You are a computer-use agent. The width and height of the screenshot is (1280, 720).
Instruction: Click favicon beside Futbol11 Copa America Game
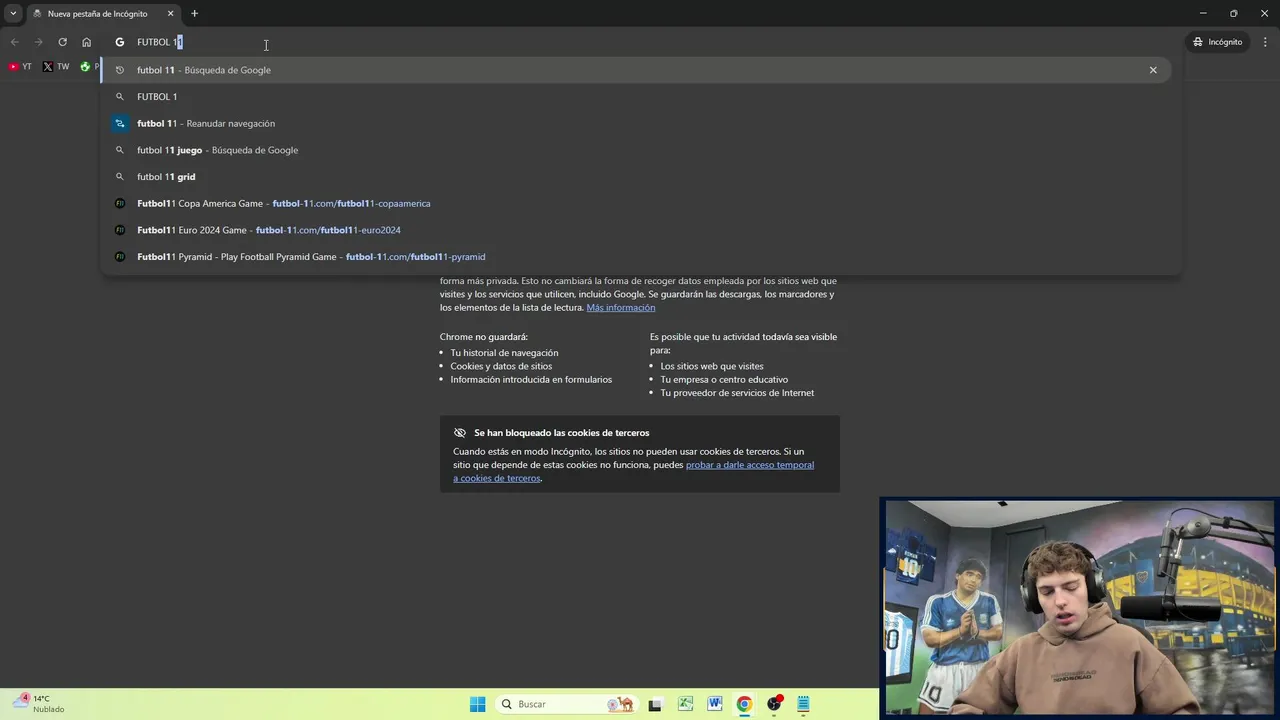coord(120,203)
